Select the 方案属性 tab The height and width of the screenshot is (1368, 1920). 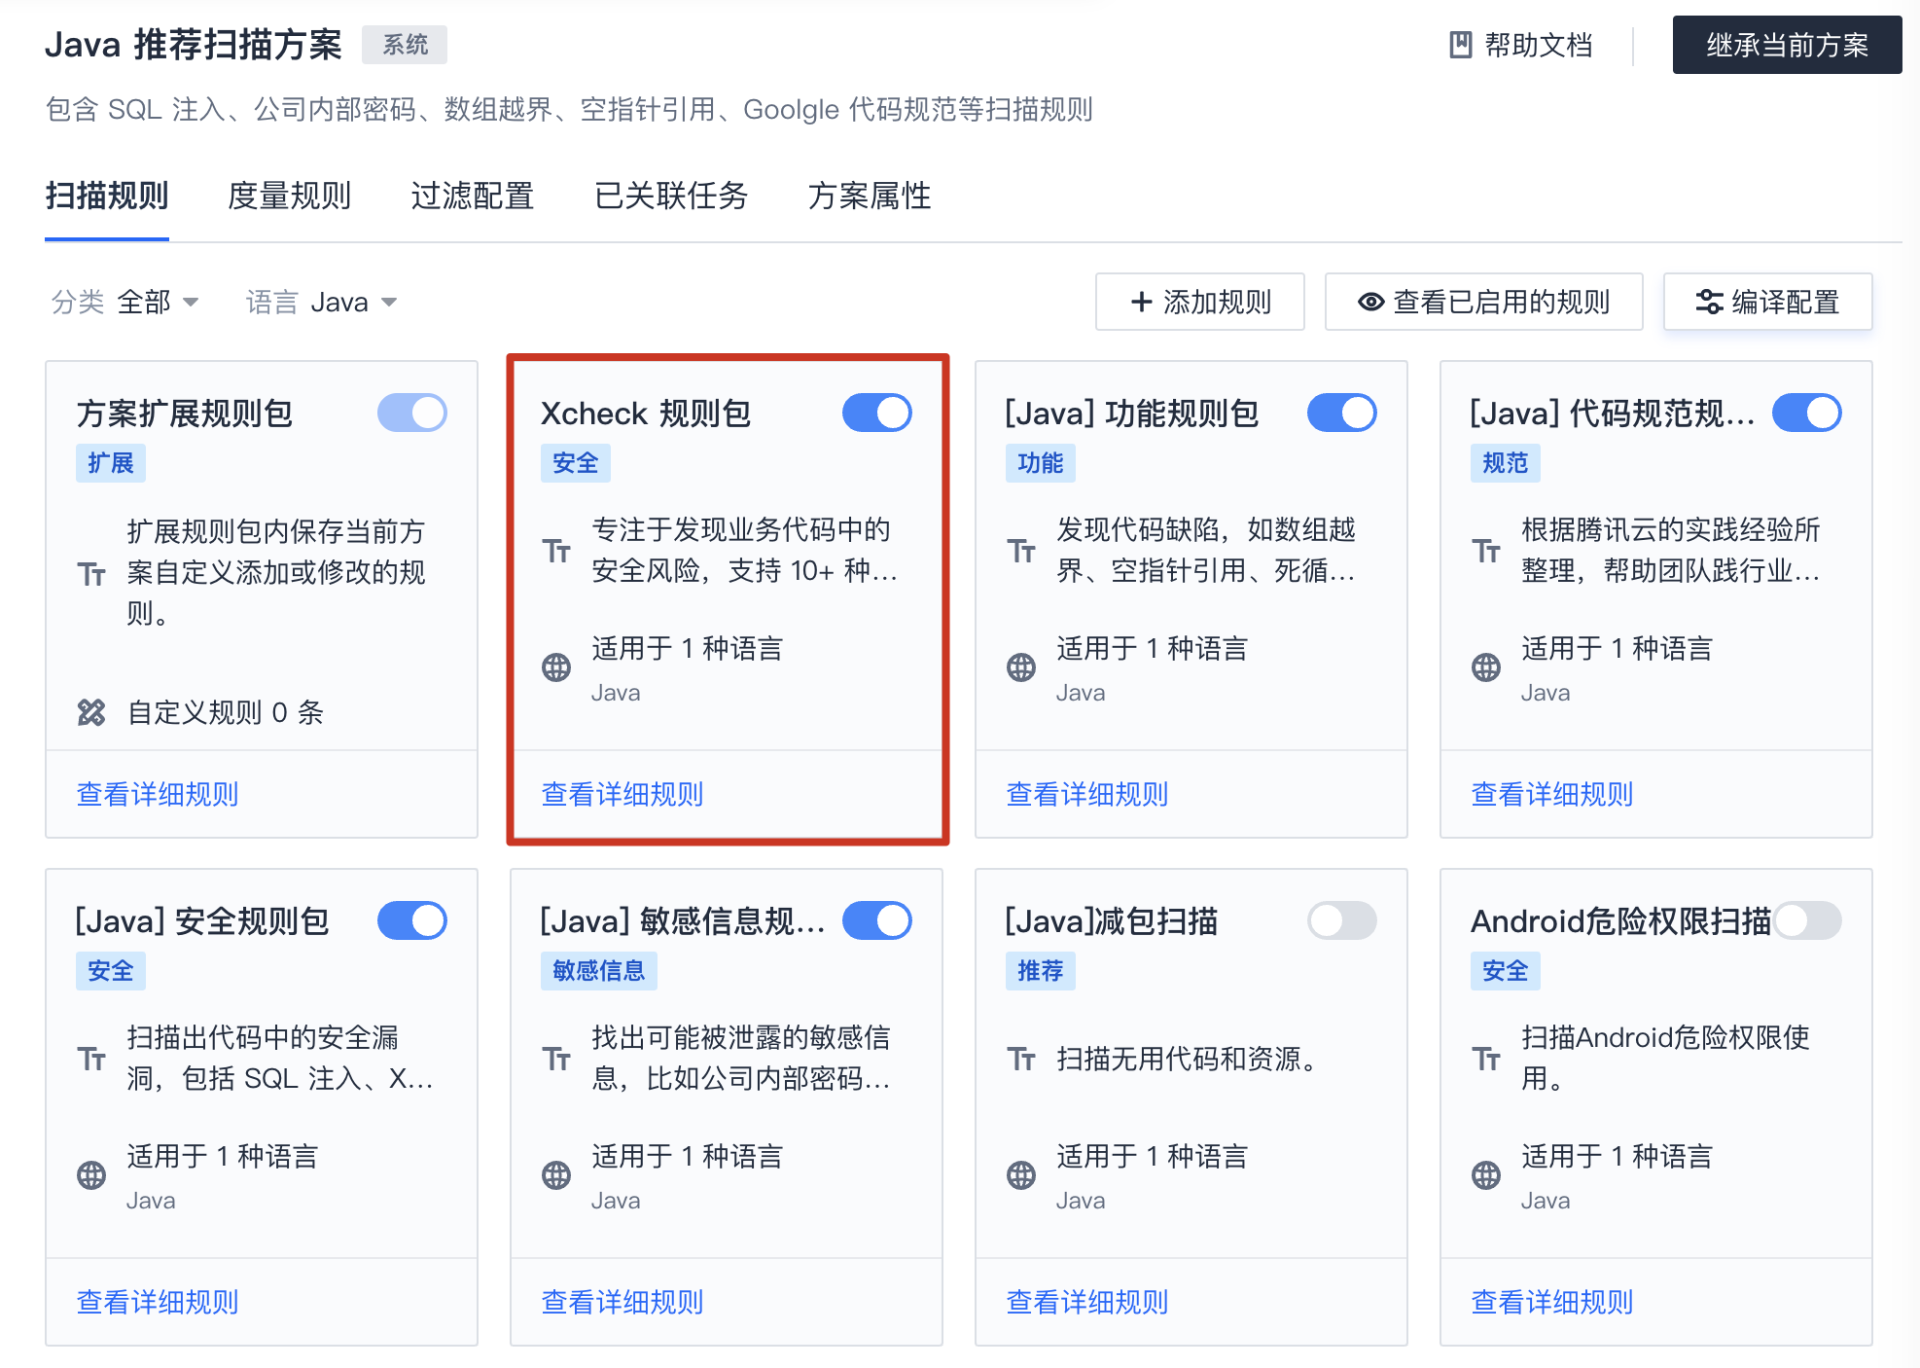click(x=869, y=196)
